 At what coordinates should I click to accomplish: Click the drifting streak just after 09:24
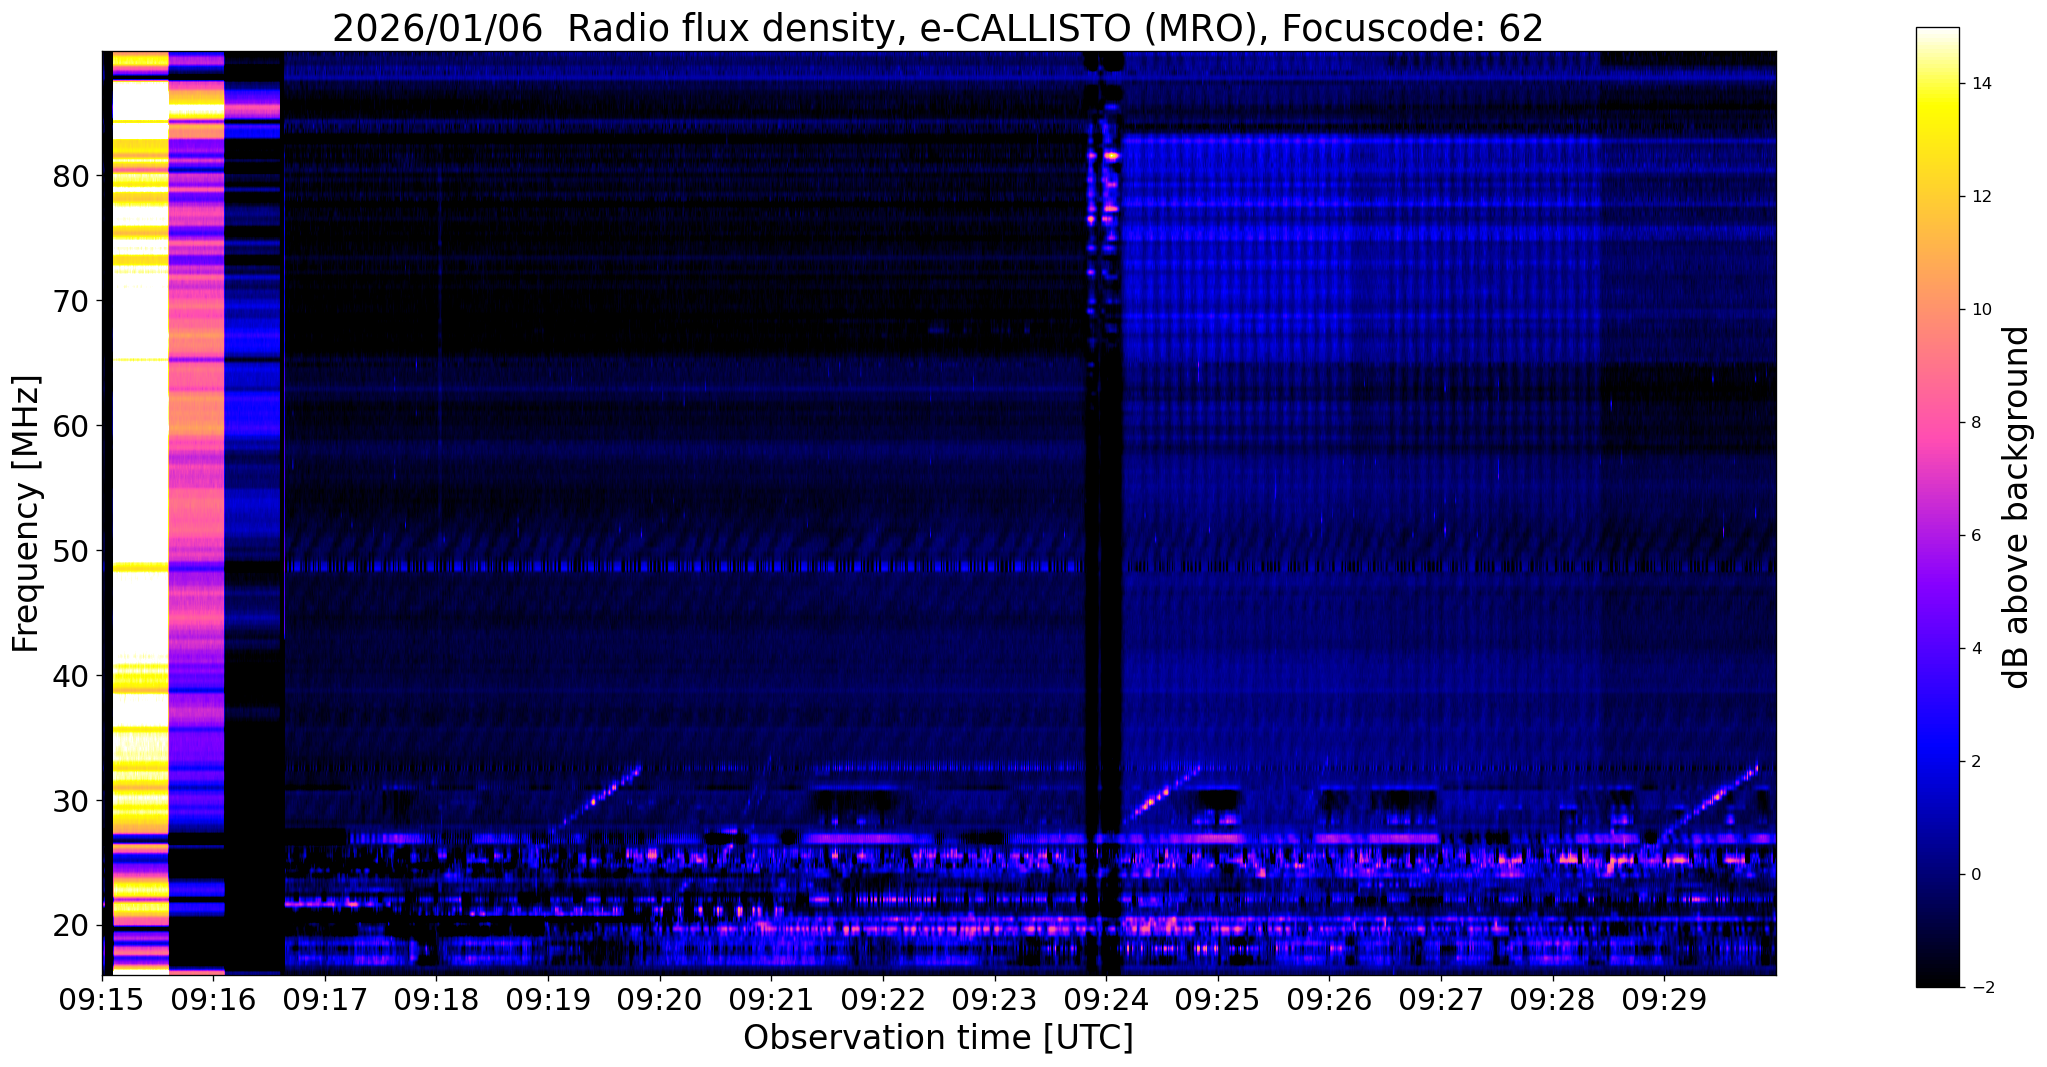(x=1160, y=796)
